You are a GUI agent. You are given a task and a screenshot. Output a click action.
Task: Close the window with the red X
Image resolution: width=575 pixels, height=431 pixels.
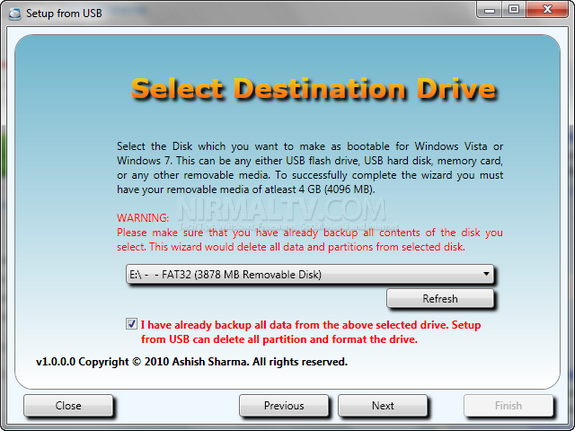pyautogui.click(x=547, y=10)
